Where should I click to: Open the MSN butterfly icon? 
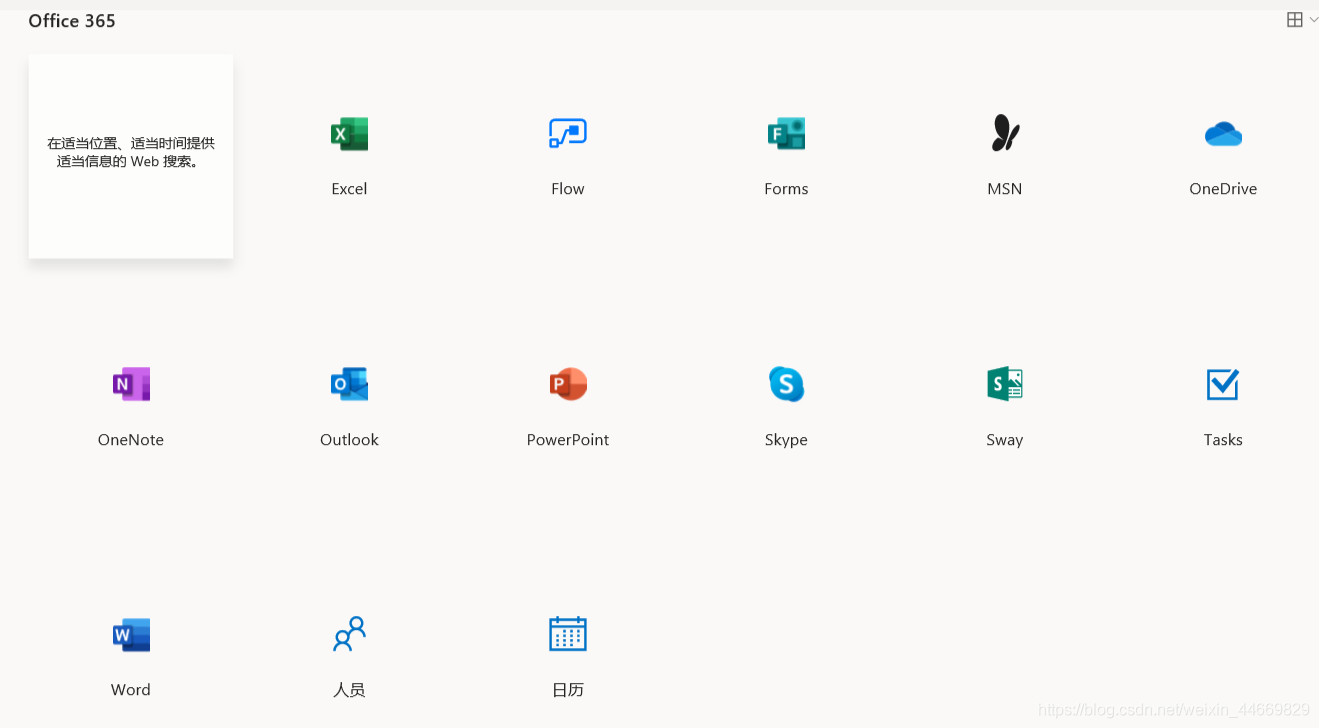pos(1005,133)
